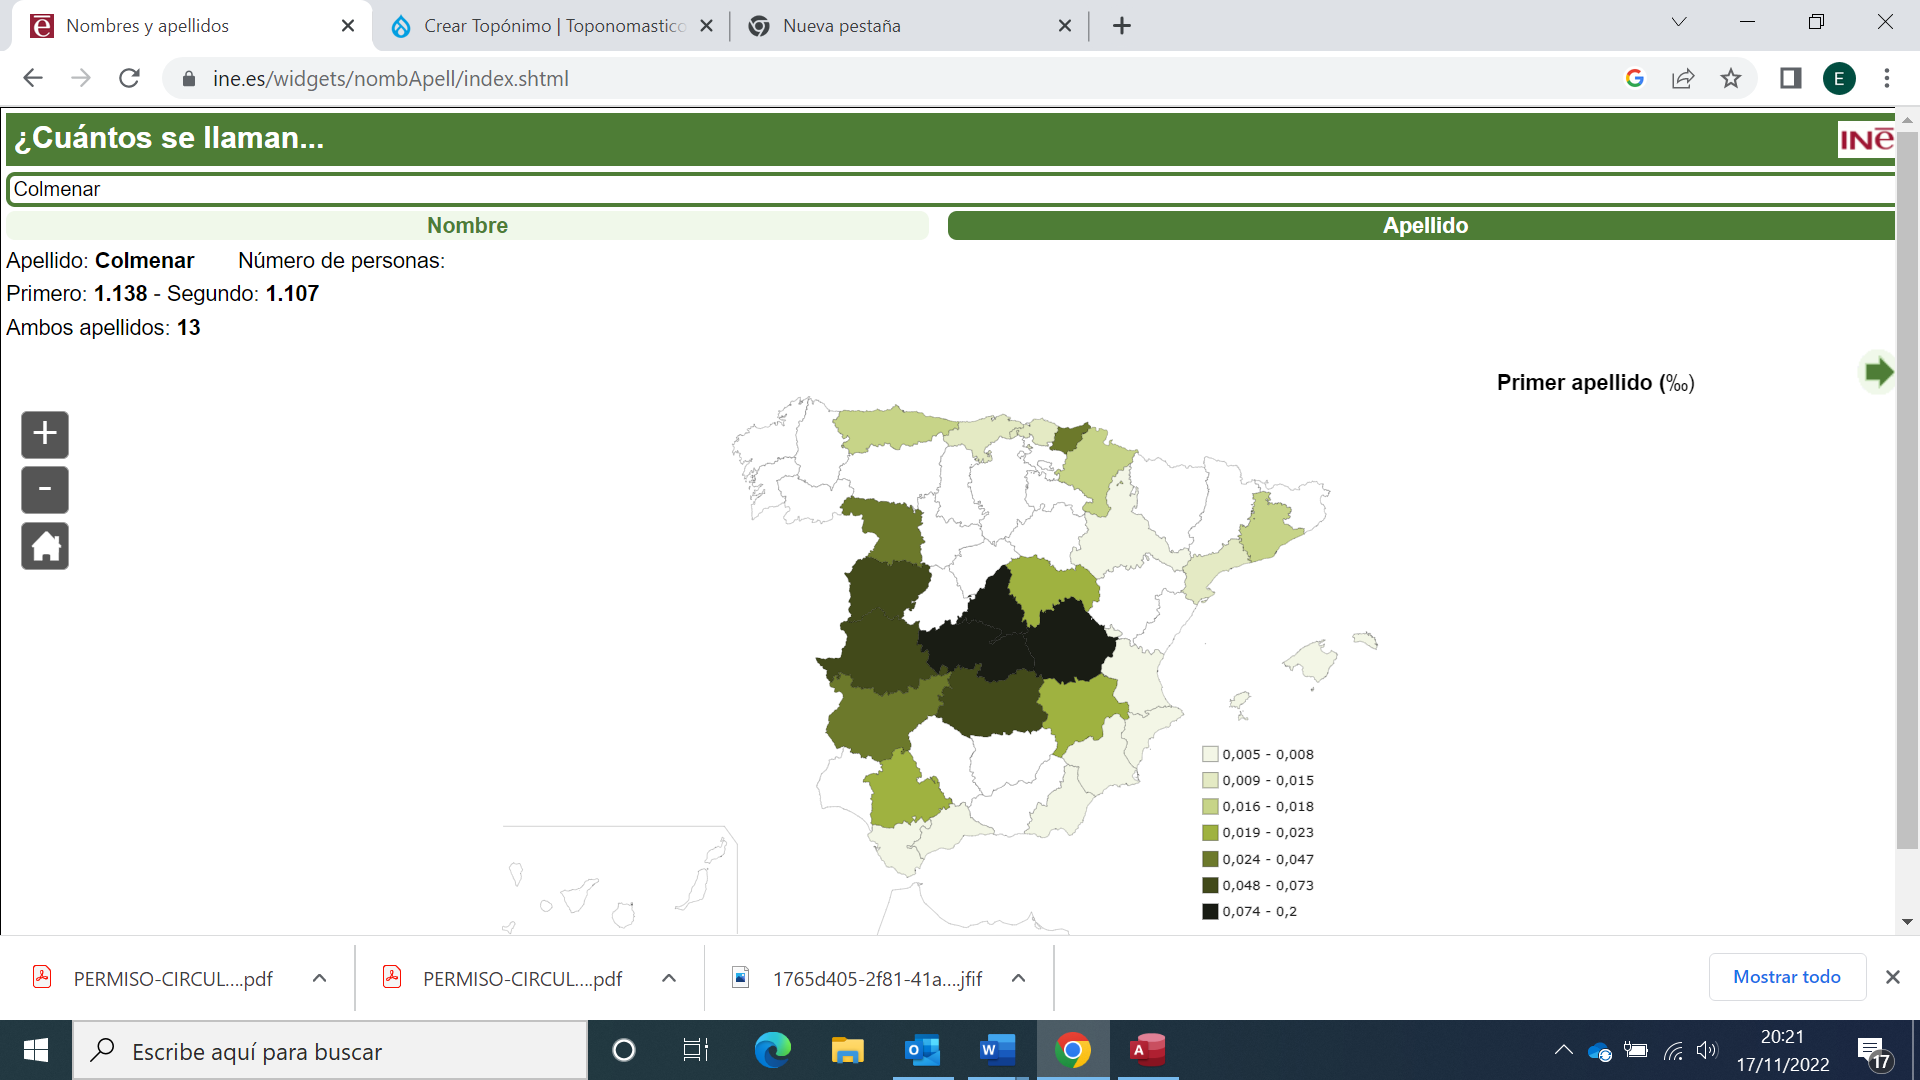
Task: Open Chrome side panel icon
Action: pyautogui.click(x=1790, y=78)
